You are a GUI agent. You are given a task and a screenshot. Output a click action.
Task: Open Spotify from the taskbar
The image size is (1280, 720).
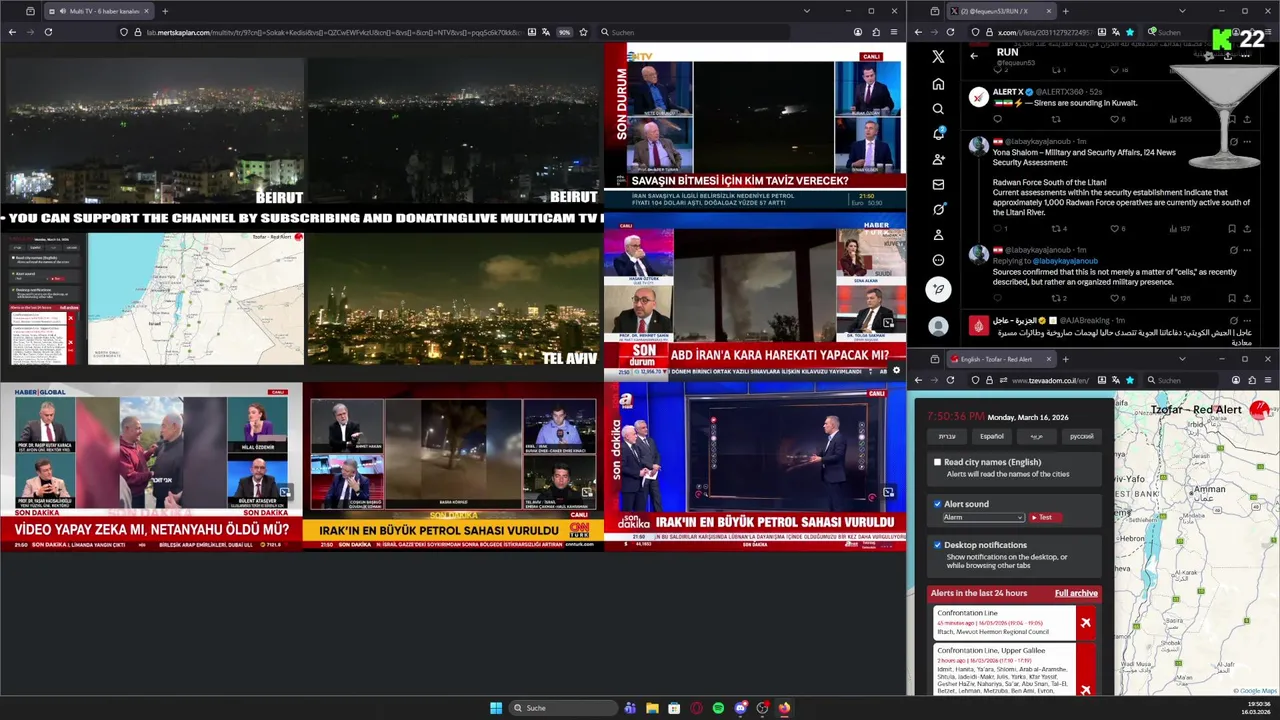tap(718, 708)
